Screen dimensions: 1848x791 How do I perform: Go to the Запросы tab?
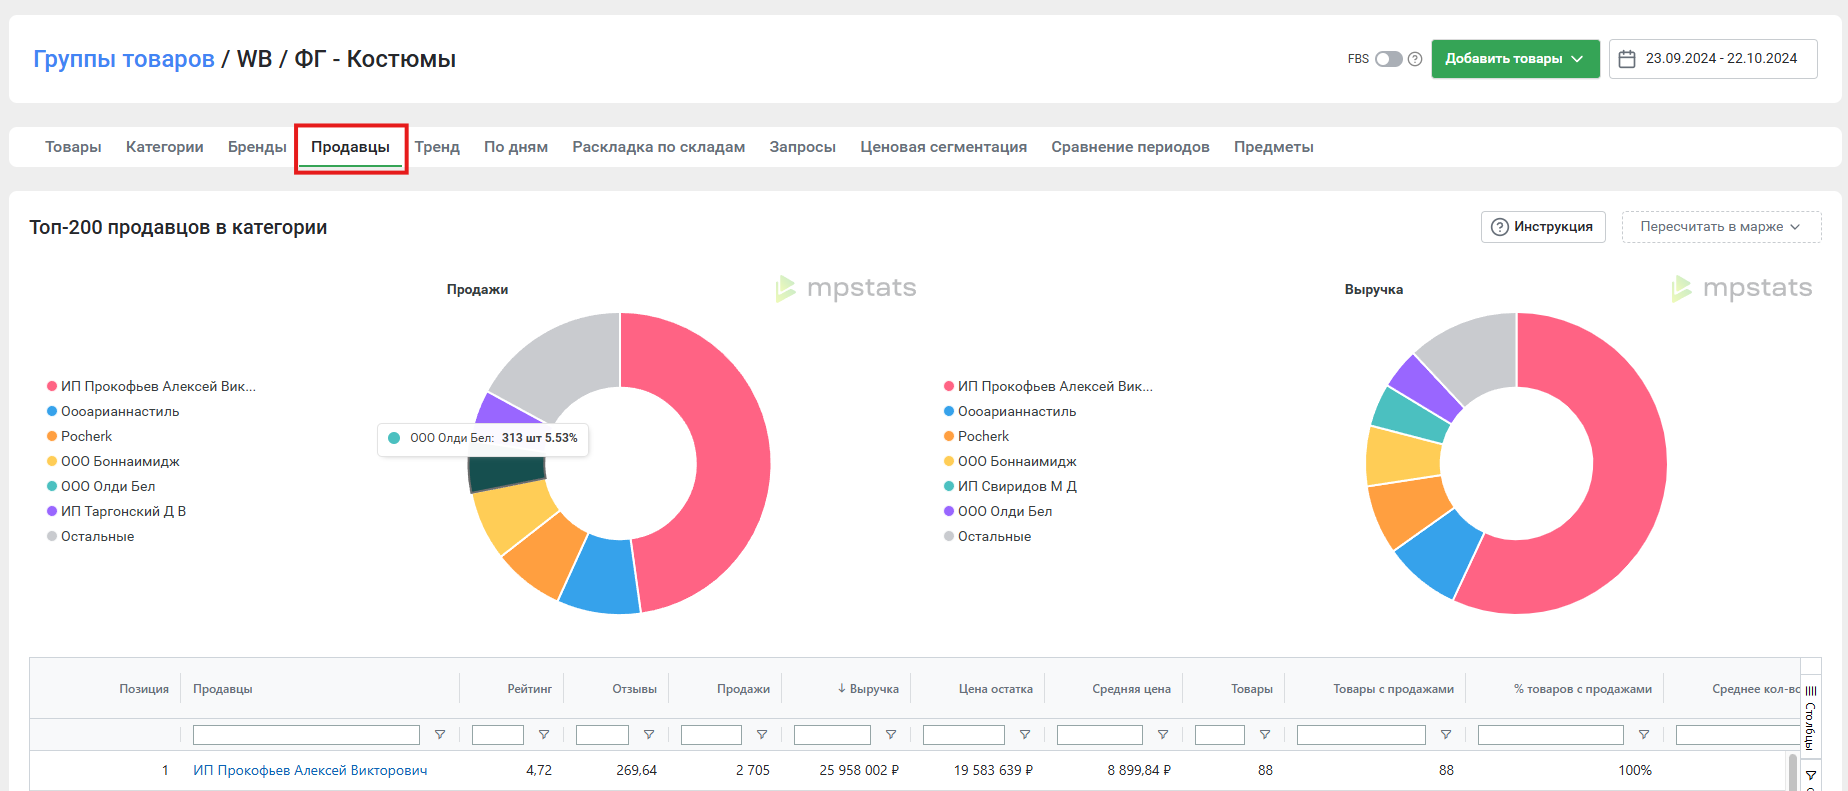[x=803, y=147]
